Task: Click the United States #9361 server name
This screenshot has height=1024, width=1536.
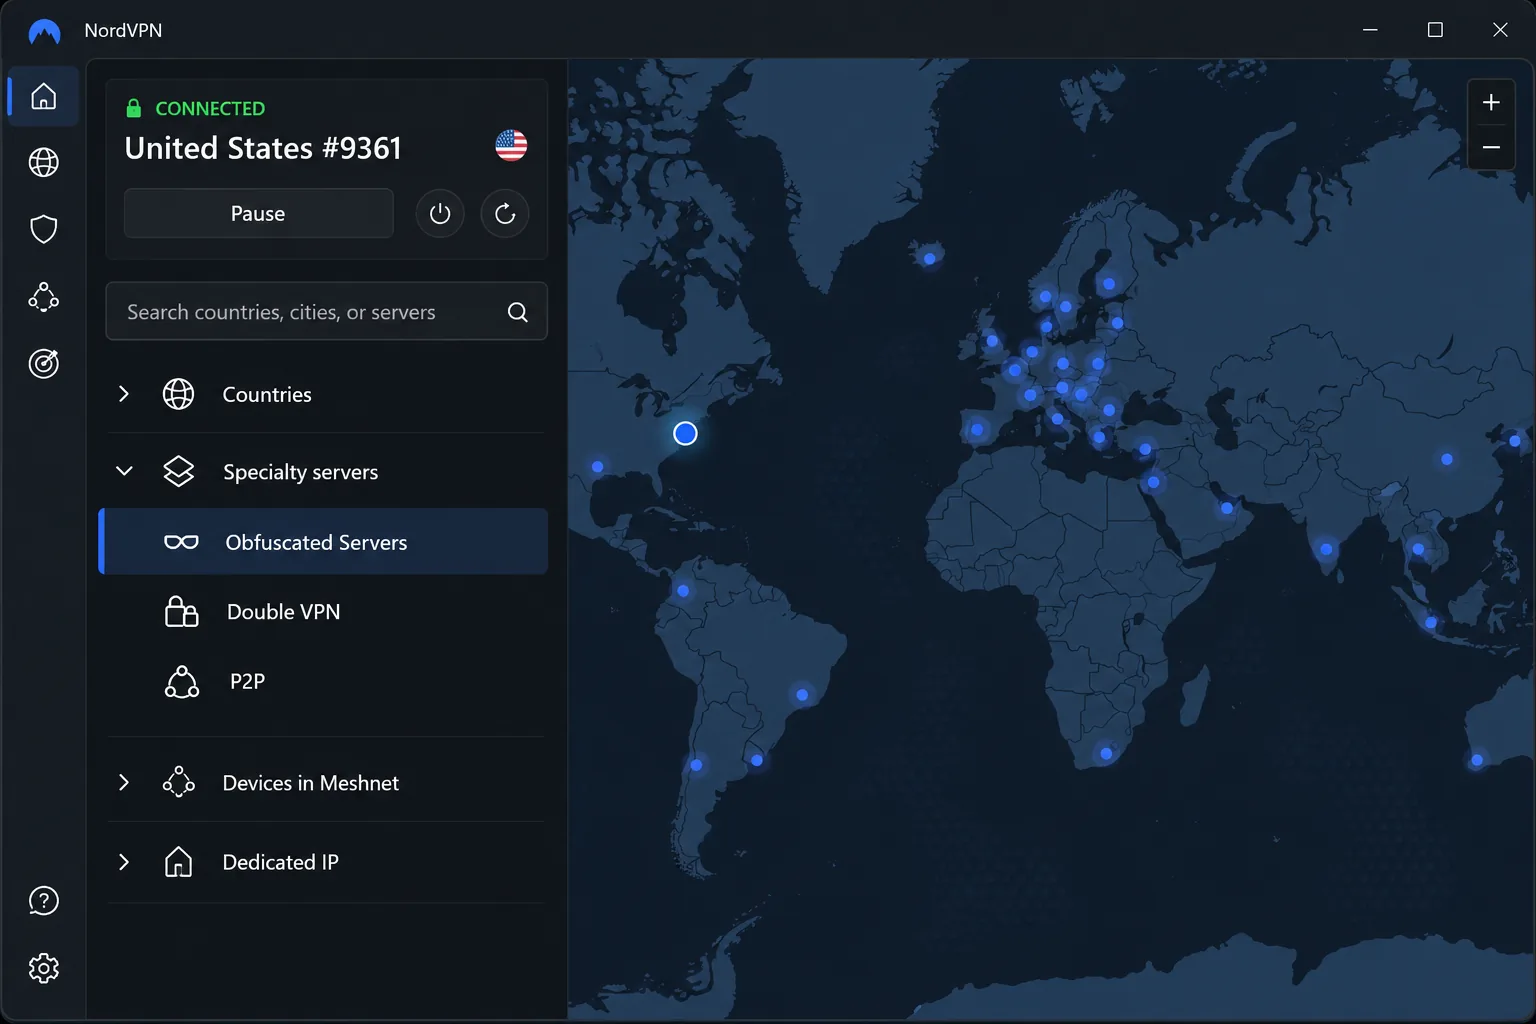Action: click(x=263, y=148)
